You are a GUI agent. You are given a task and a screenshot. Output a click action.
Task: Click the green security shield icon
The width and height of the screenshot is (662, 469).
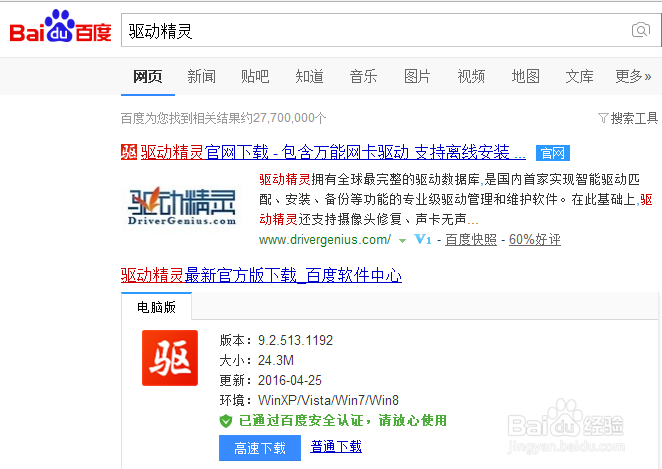(x=226, y=421)
